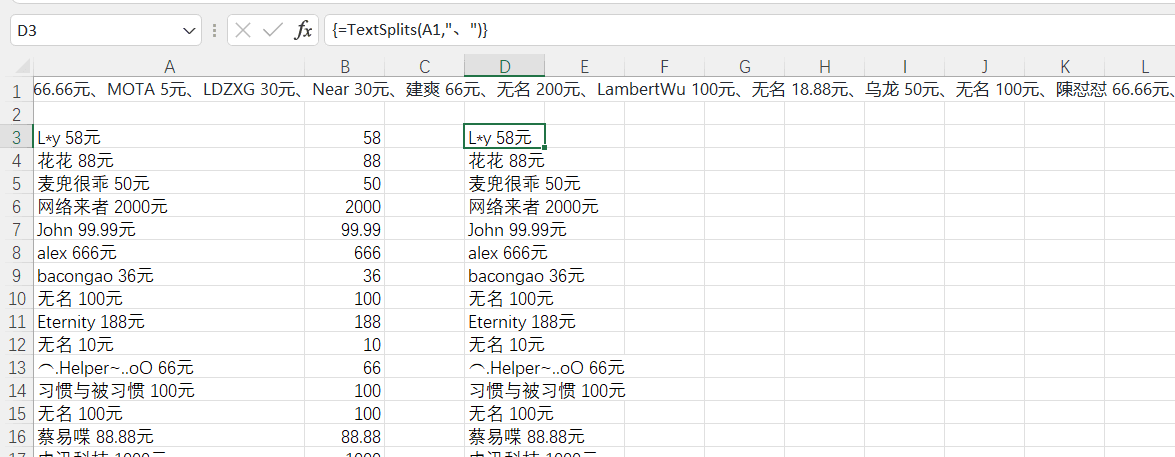Viewport: 1175px width, 457px height.
Task: Click the Cancel (X) formula bar icon
Action: pyautogui.click(x=243, y=31)
